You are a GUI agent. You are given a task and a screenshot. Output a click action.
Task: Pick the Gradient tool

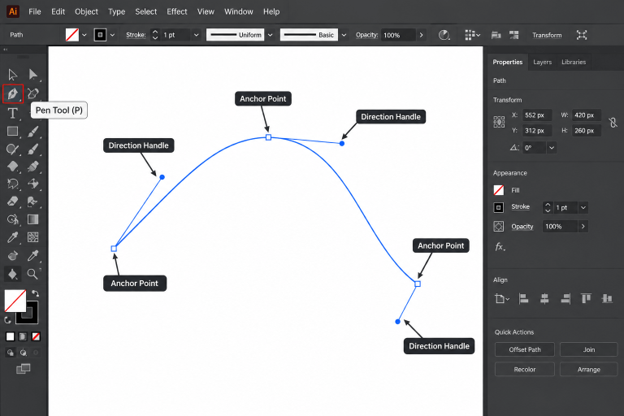pyautogui.click(x=33, y=219)
